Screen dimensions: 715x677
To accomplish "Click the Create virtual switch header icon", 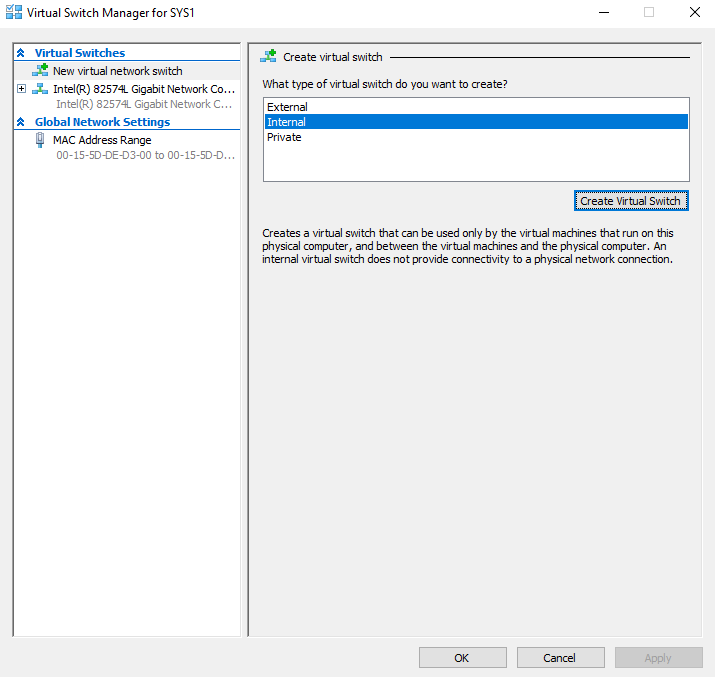I will [x=268, y=57].
